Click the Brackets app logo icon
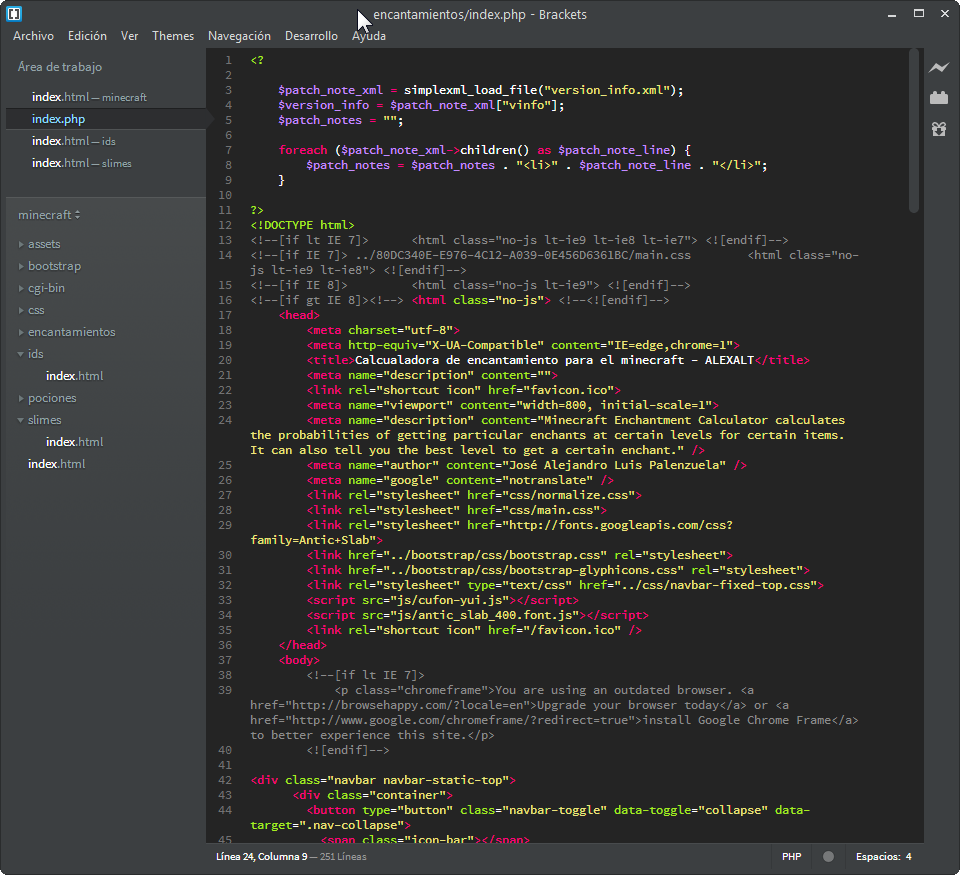The image size is (960, 875). tap(14, 13)
